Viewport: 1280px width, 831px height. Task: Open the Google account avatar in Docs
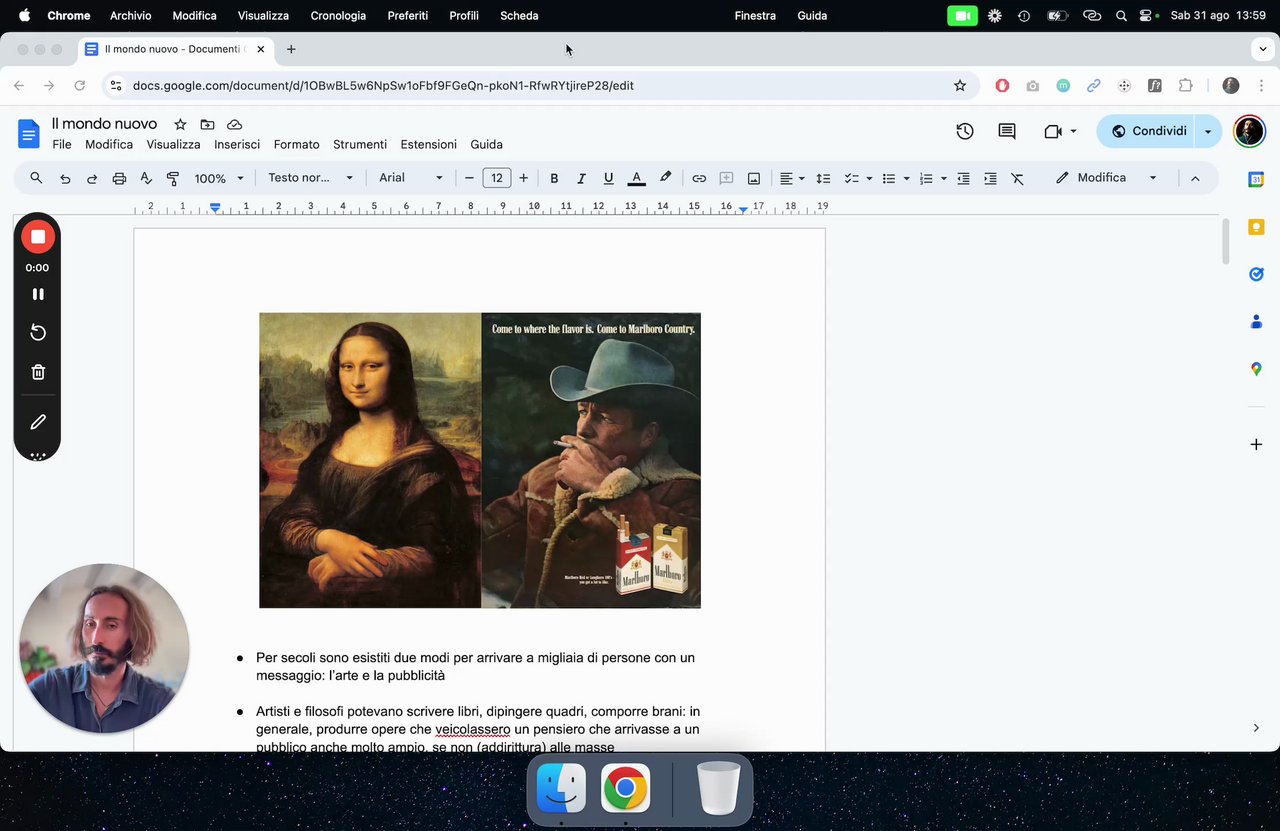click(x=1249, y=131)
